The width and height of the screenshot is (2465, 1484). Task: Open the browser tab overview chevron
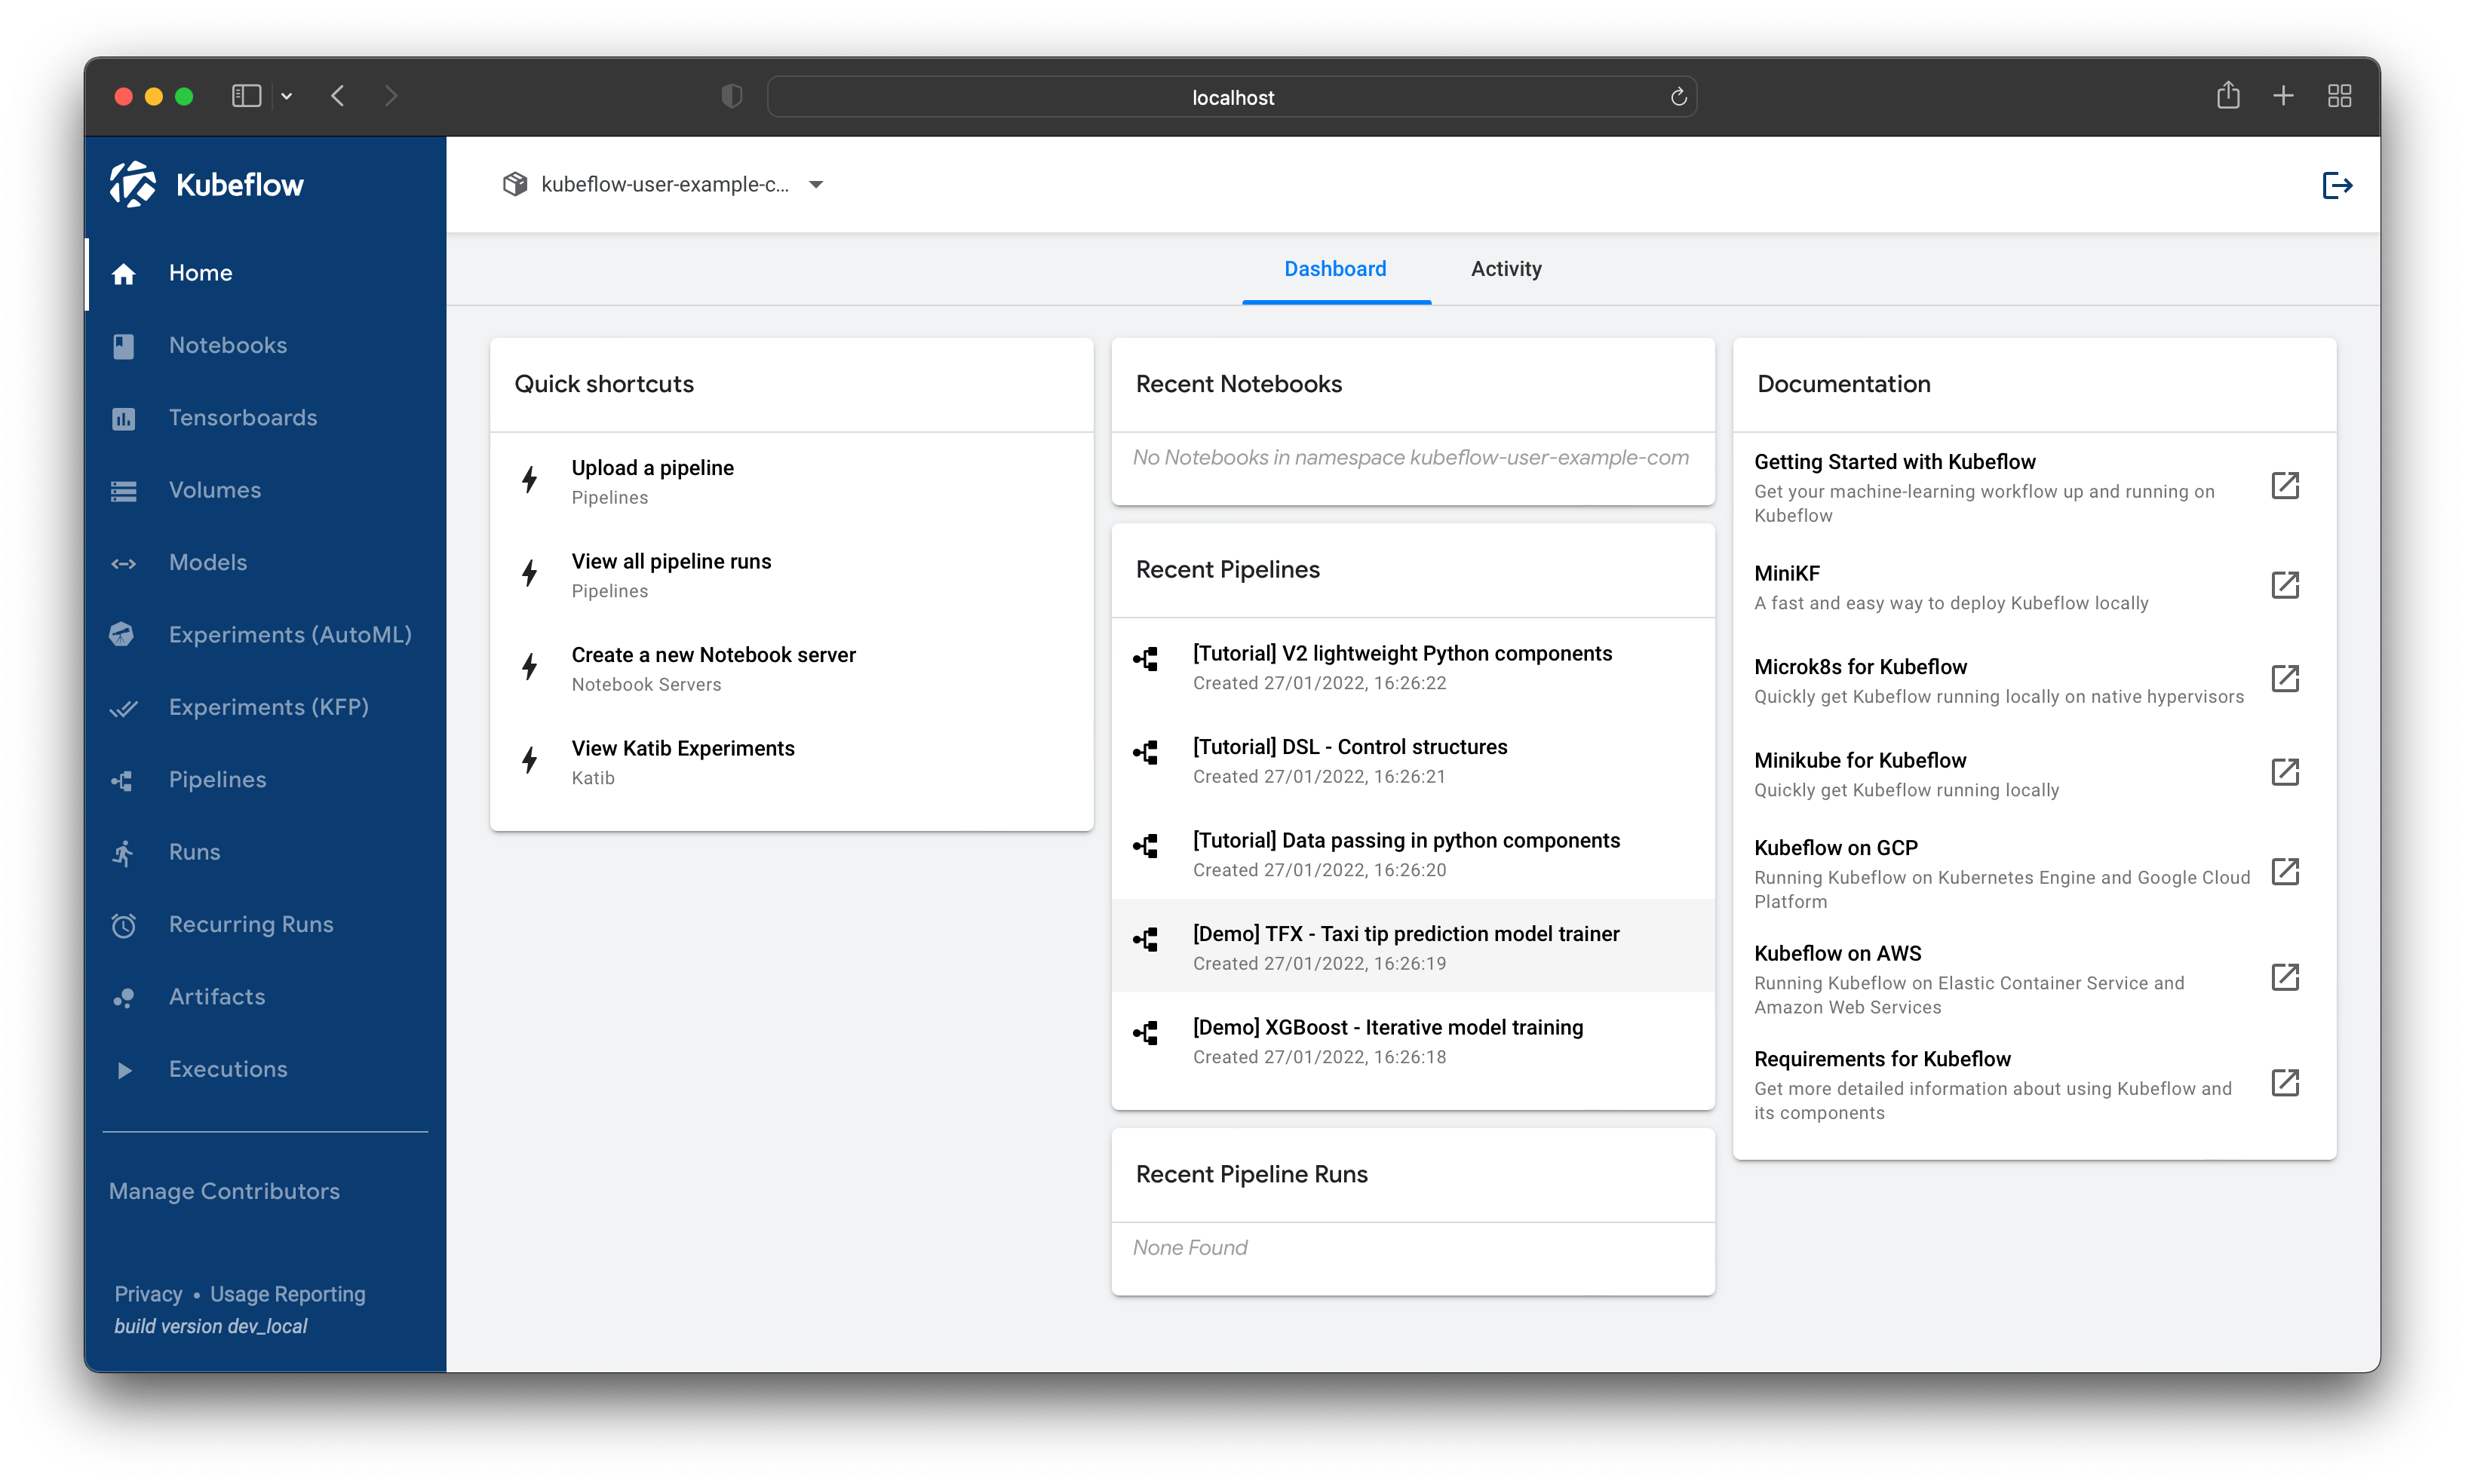coord(288,95)
